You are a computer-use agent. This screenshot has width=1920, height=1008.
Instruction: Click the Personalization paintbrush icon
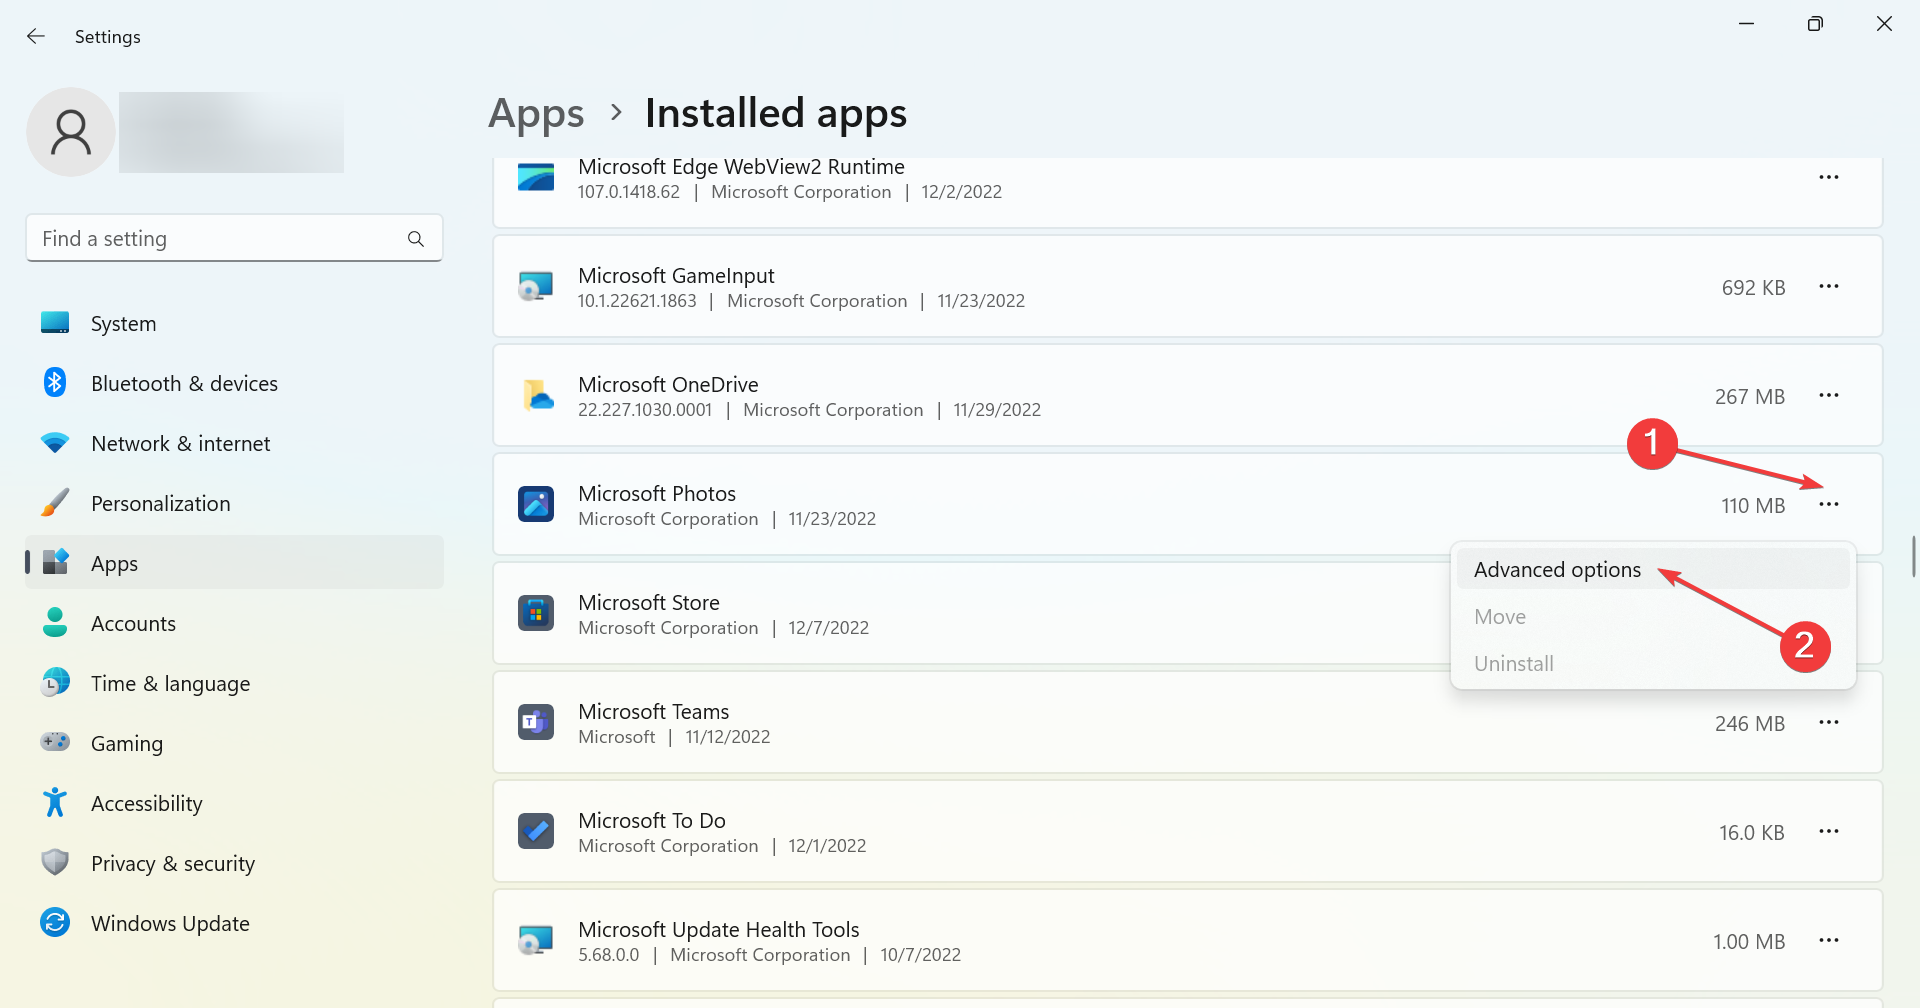(55, 502)
